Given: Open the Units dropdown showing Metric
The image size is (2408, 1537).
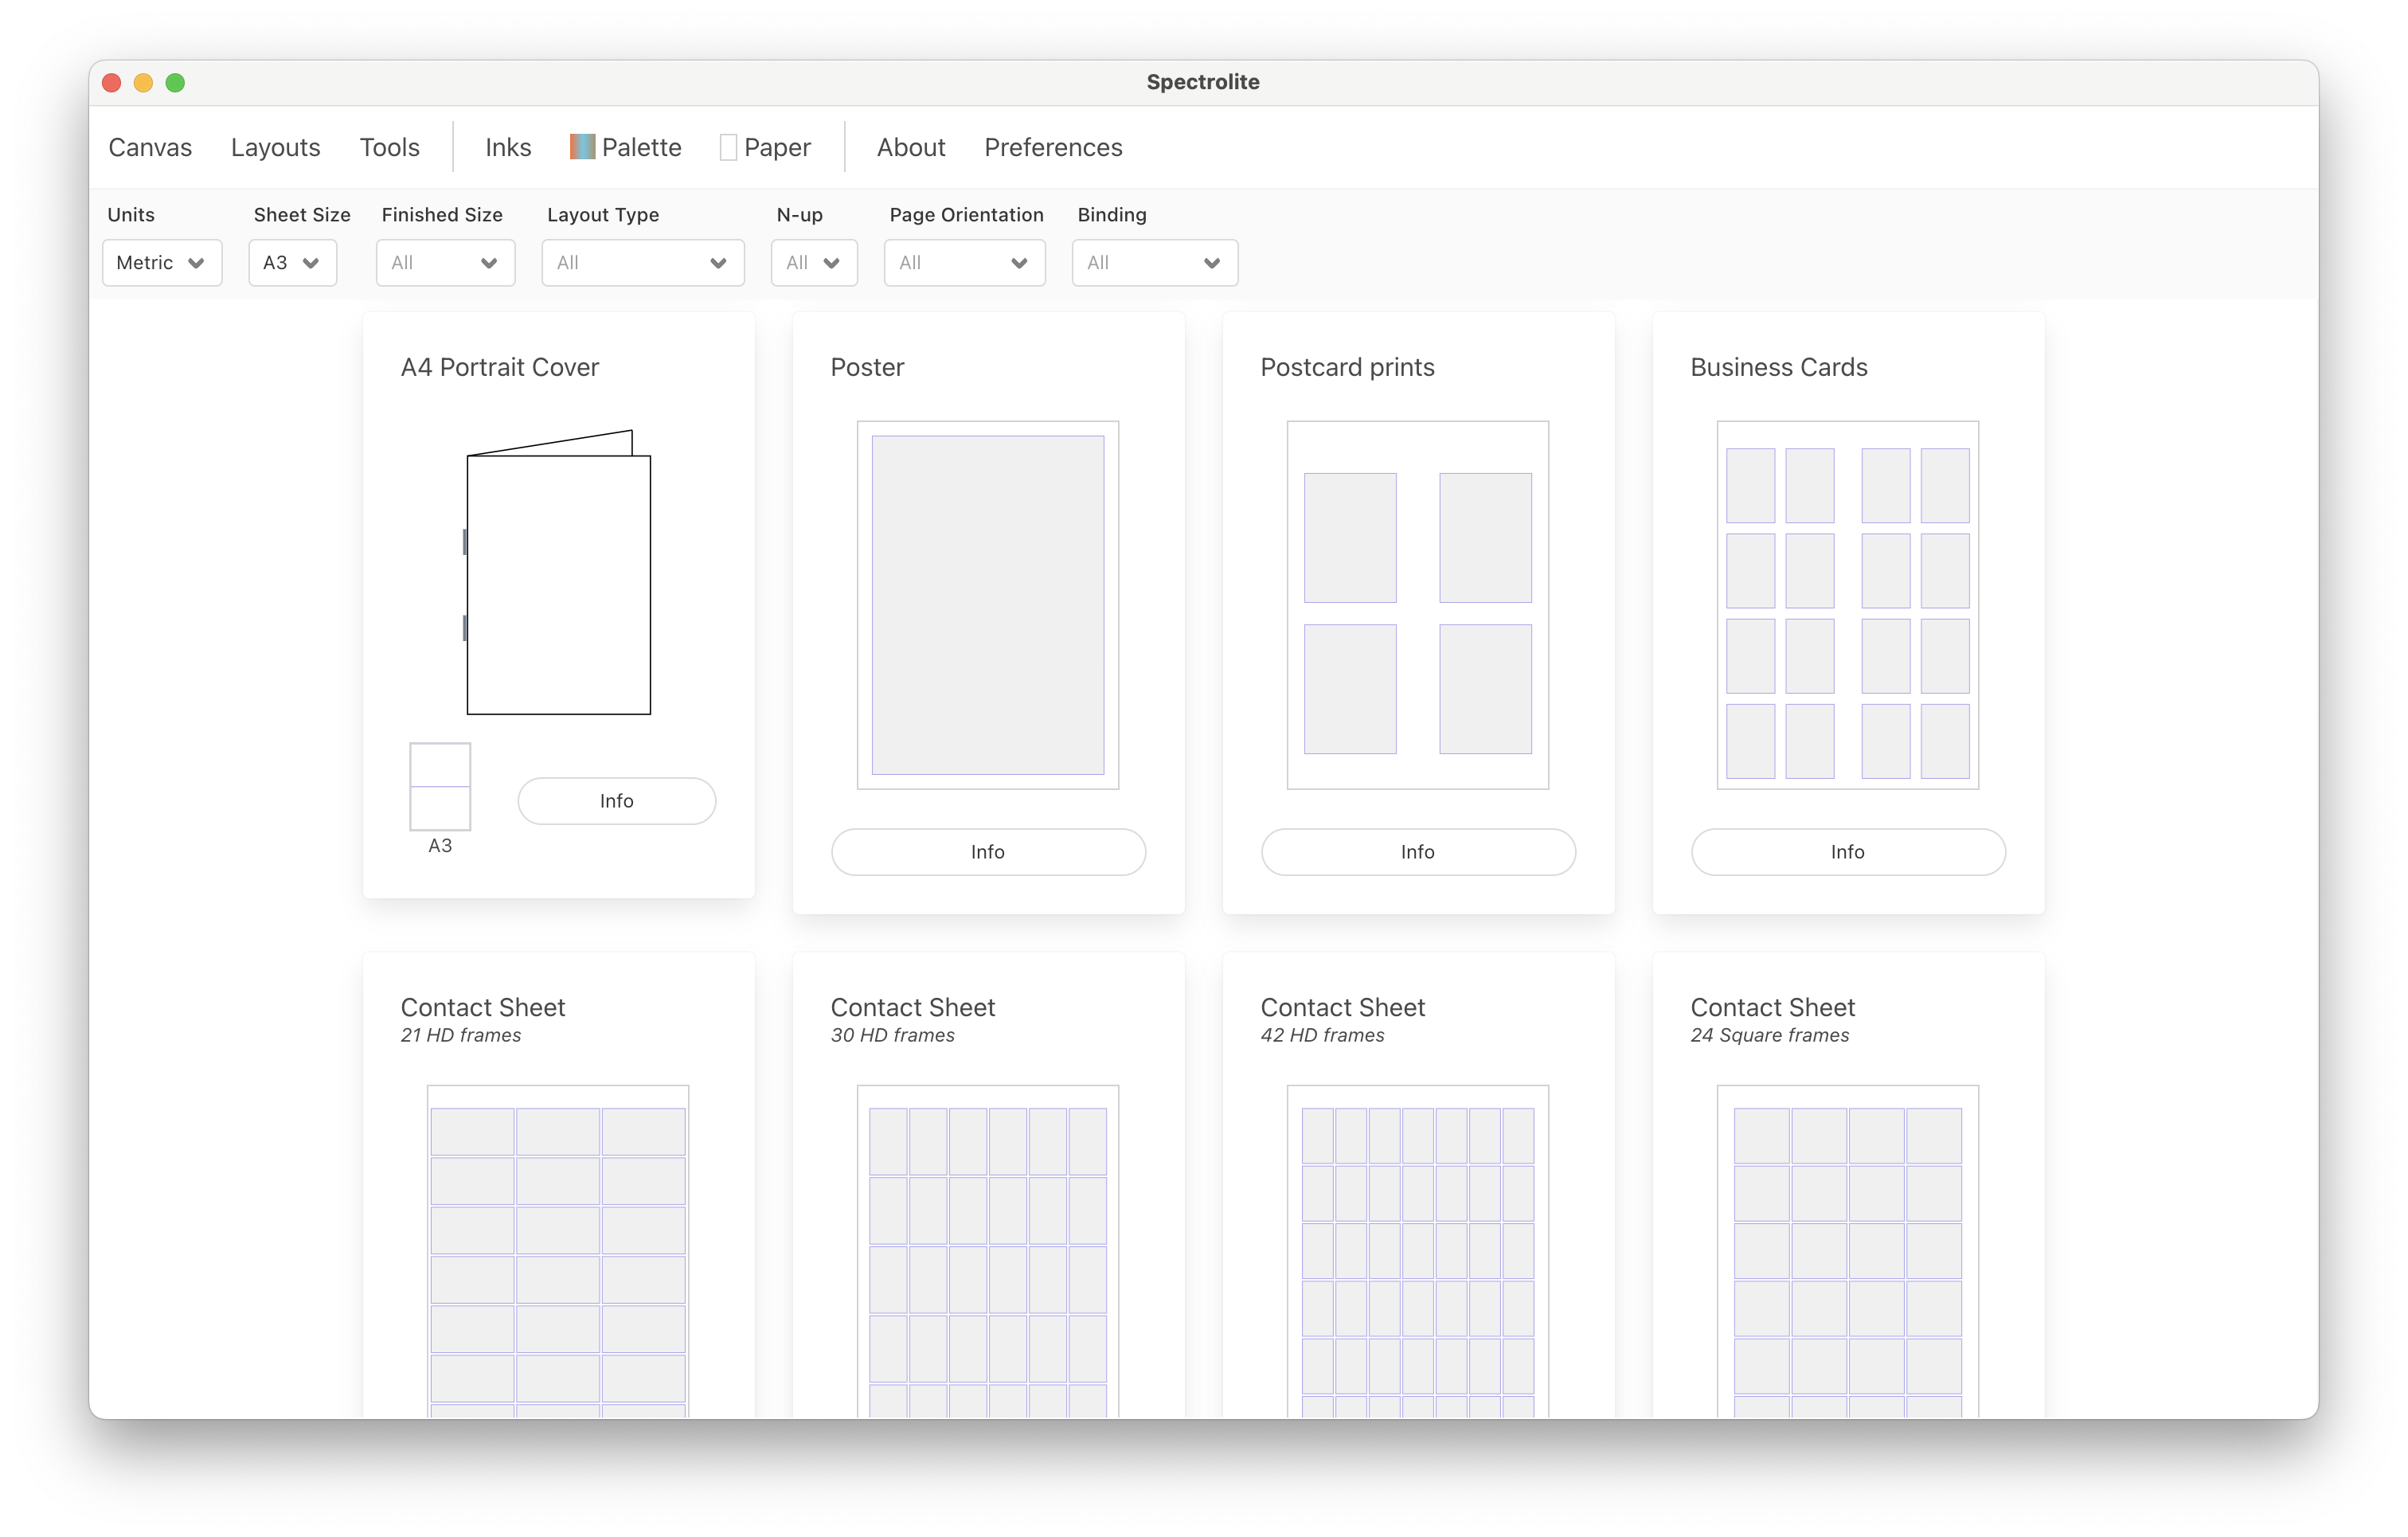Looking at the screenshot, I should [x=161, y=263].
